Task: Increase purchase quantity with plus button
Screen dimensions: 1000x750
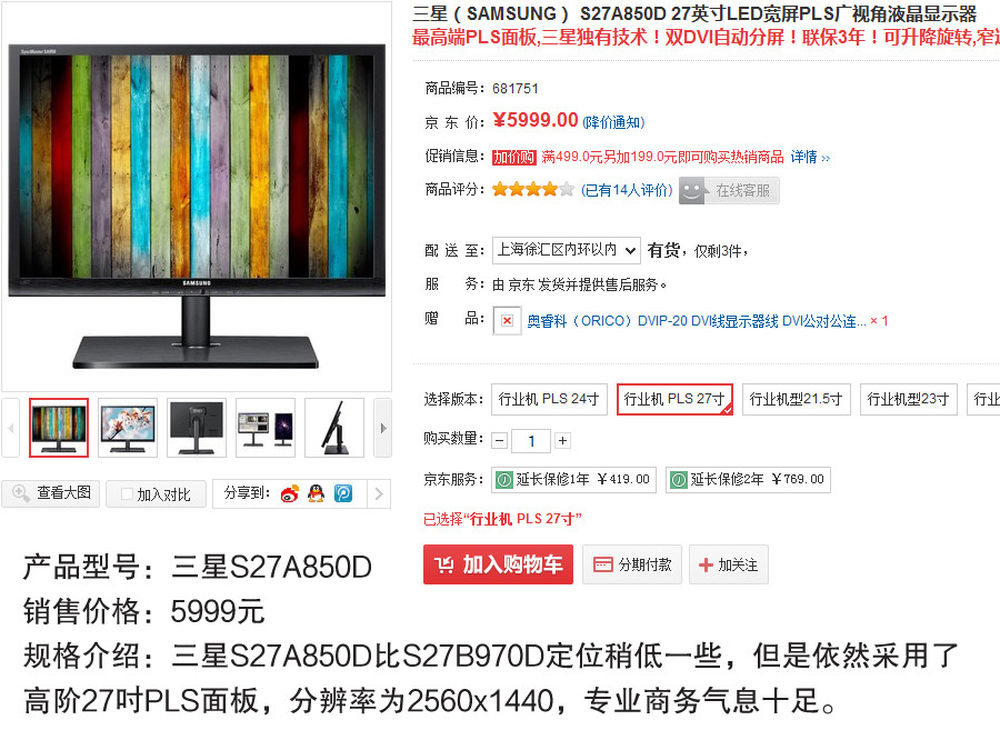Action: click(562, 441)
